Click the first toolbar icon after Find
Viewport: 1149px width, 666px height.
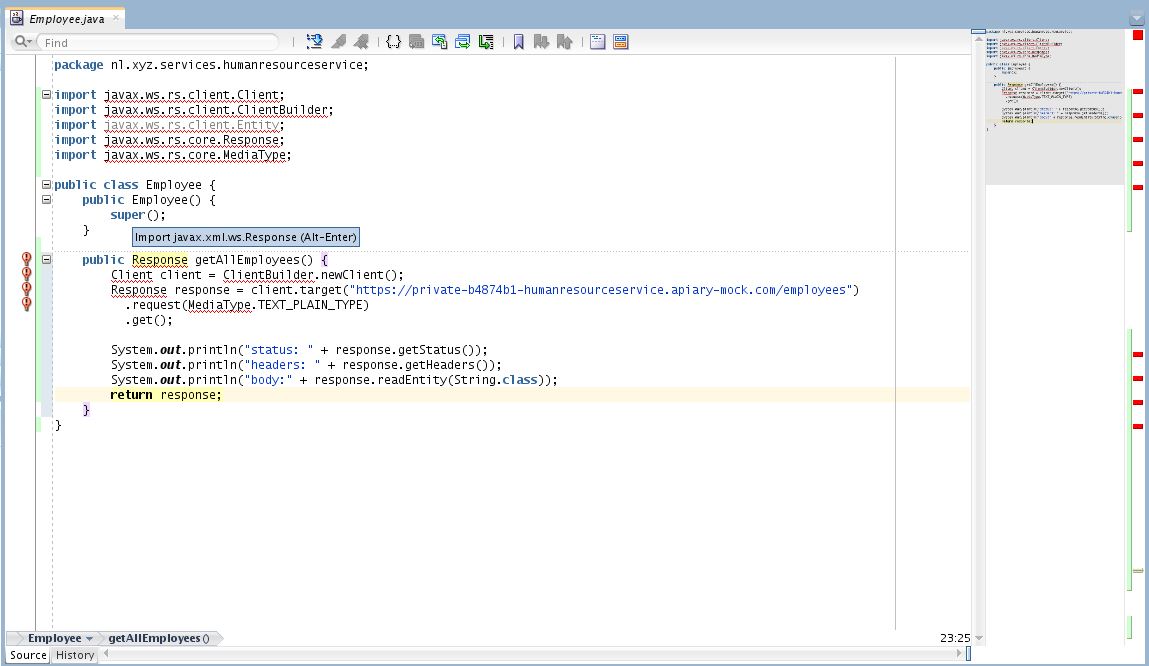(315, 42)
